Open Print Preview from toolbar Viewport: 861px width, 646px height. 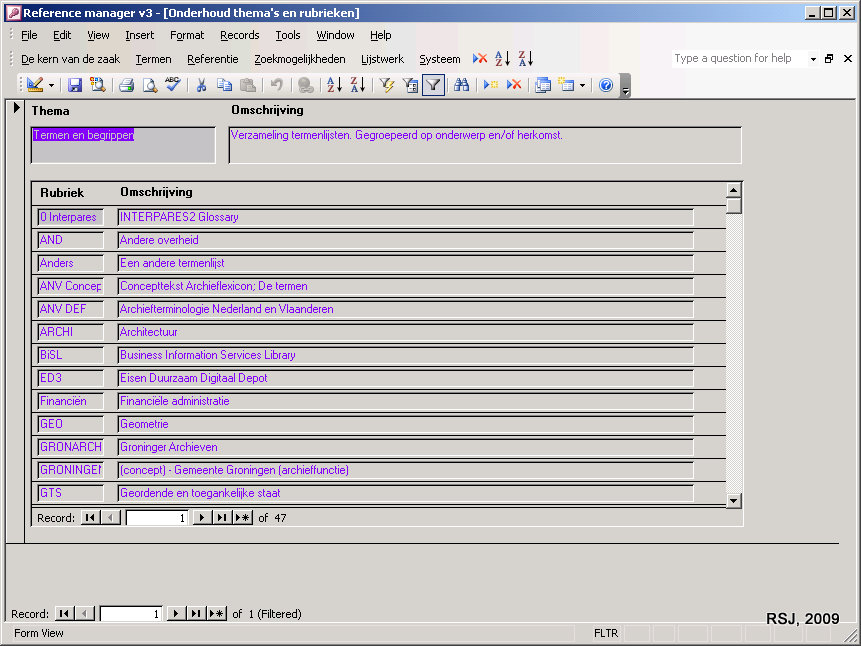[149, 85]
